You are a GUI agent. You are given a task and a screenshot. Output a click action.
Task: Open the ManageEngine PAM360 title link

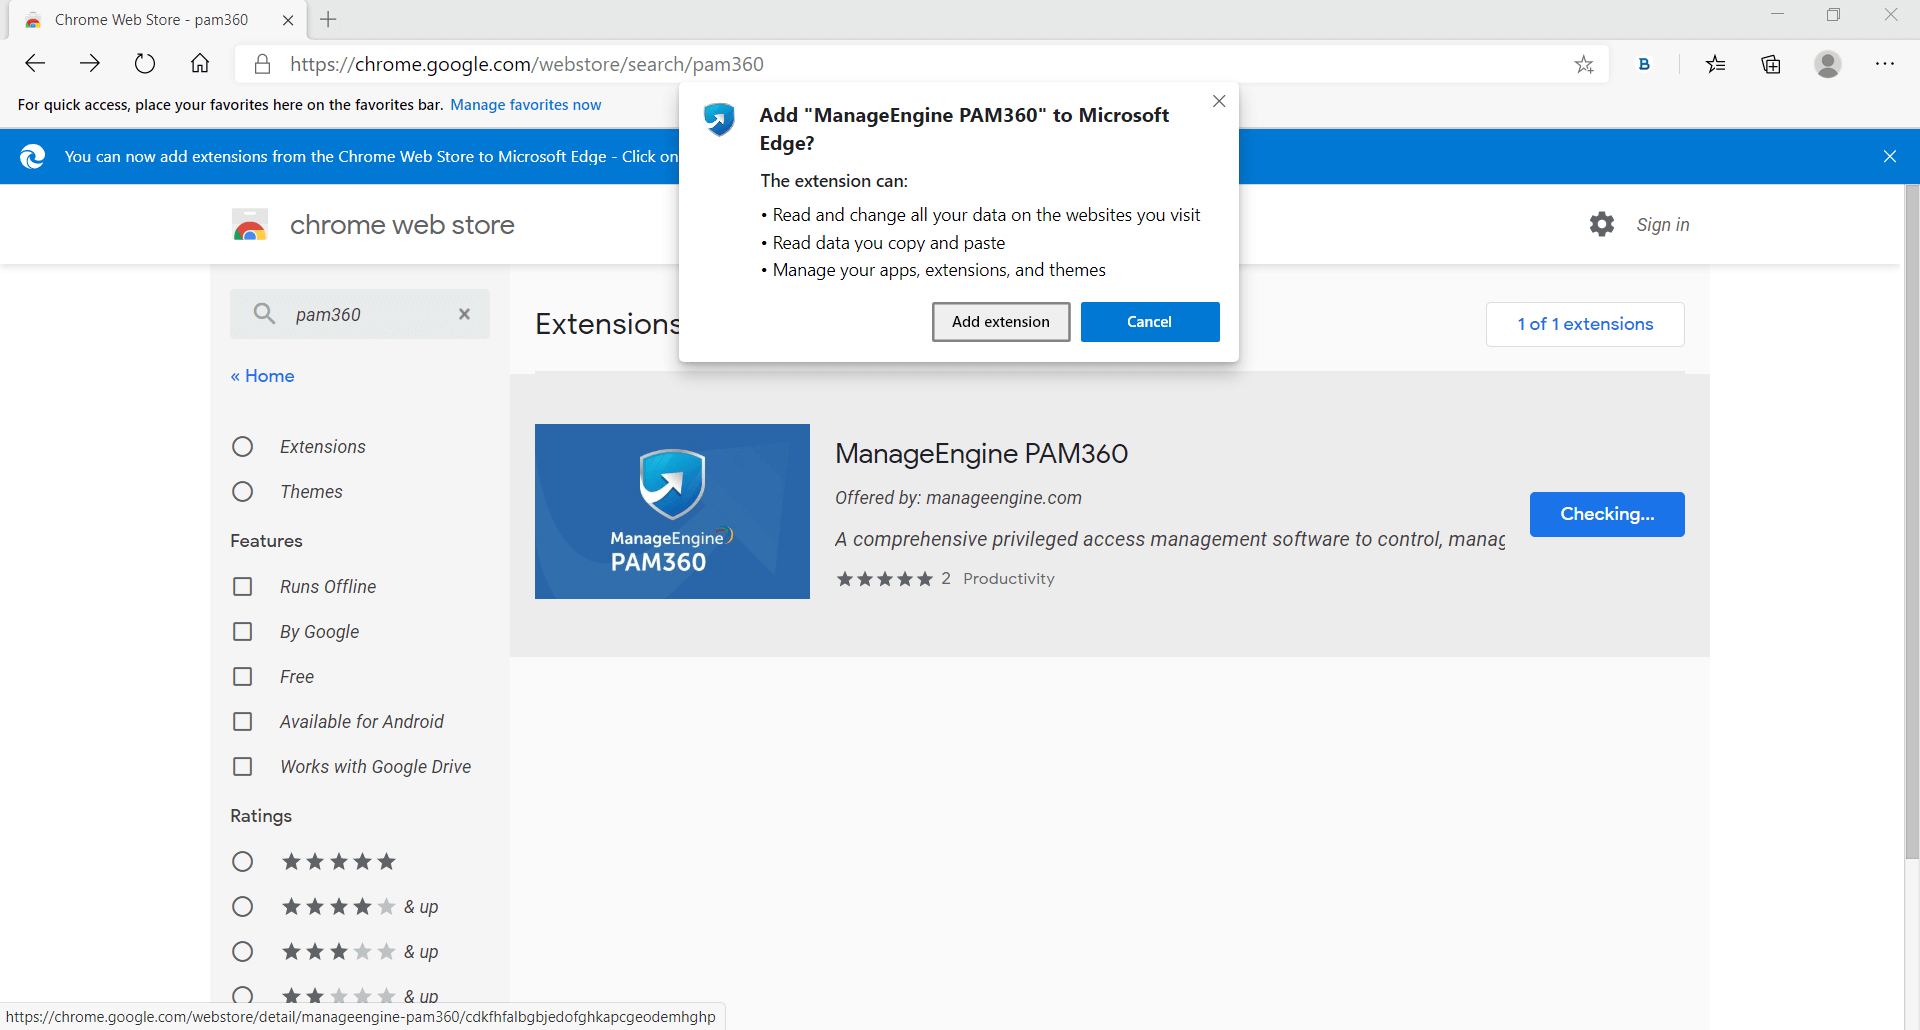(x=981, y=454)
